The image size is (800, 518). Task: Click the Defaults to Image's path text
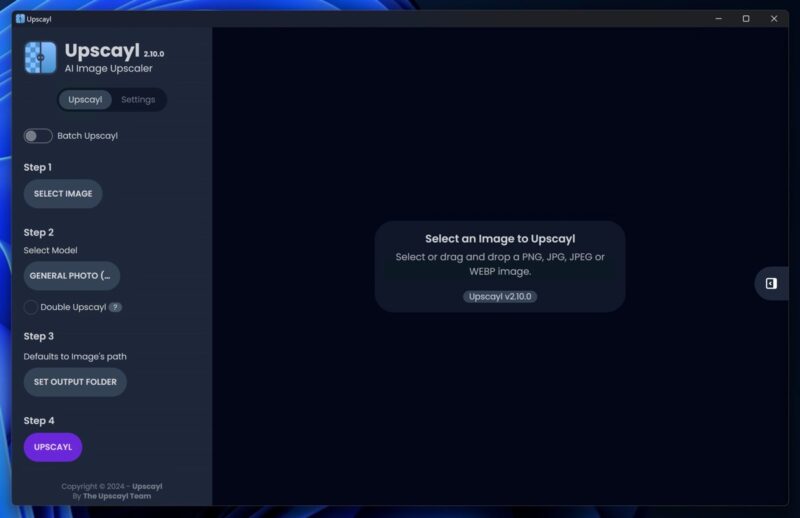[x=75, y=357]
